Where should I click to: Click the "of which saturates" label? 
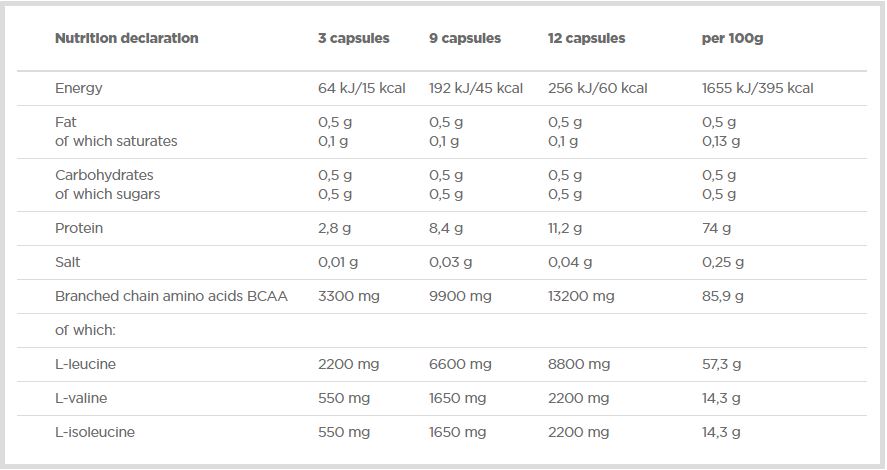click(x=116, y=141)
